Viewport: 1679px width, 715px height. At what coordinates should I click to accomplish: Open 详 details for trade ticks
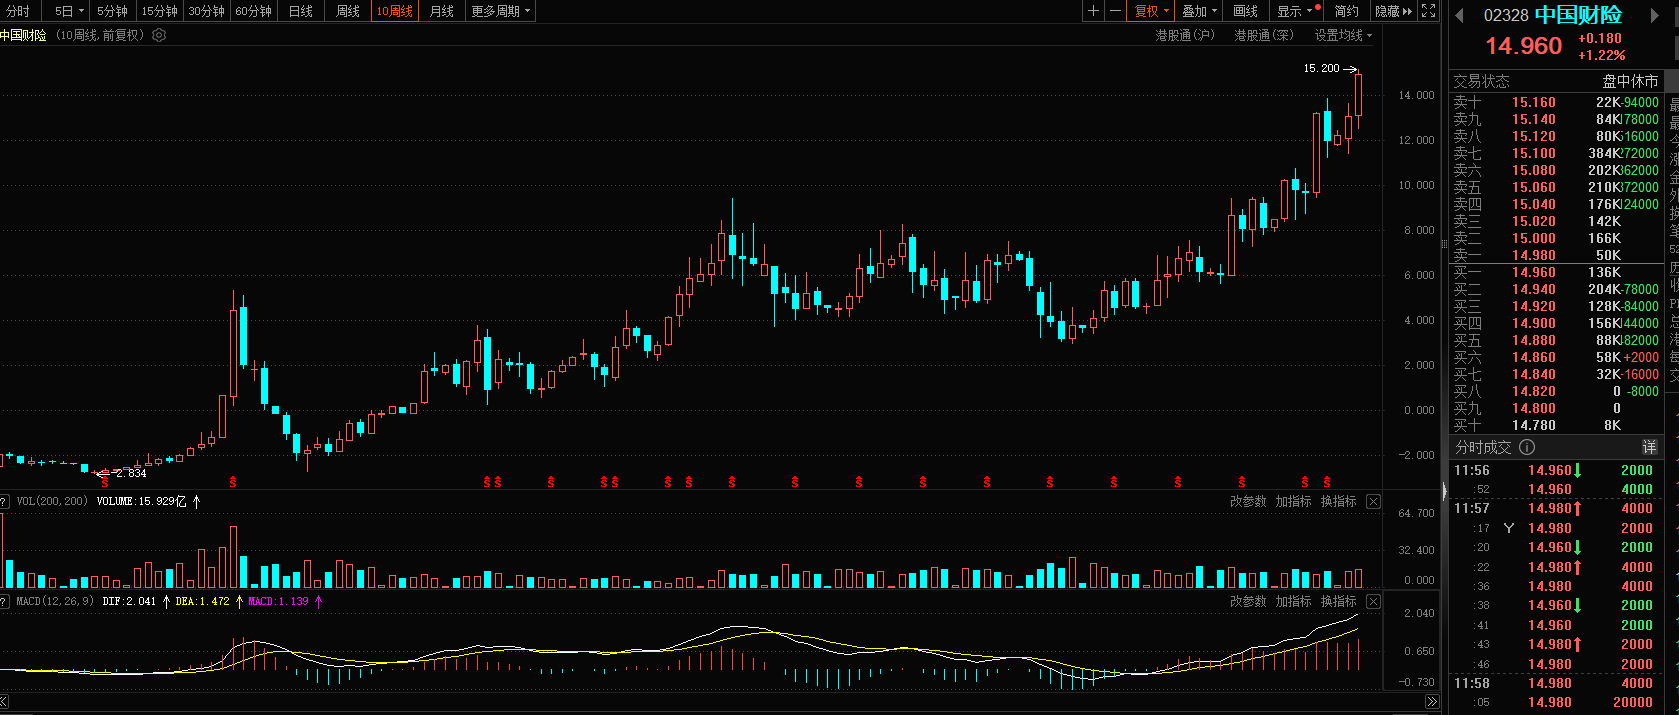(x=1649, y=447)
